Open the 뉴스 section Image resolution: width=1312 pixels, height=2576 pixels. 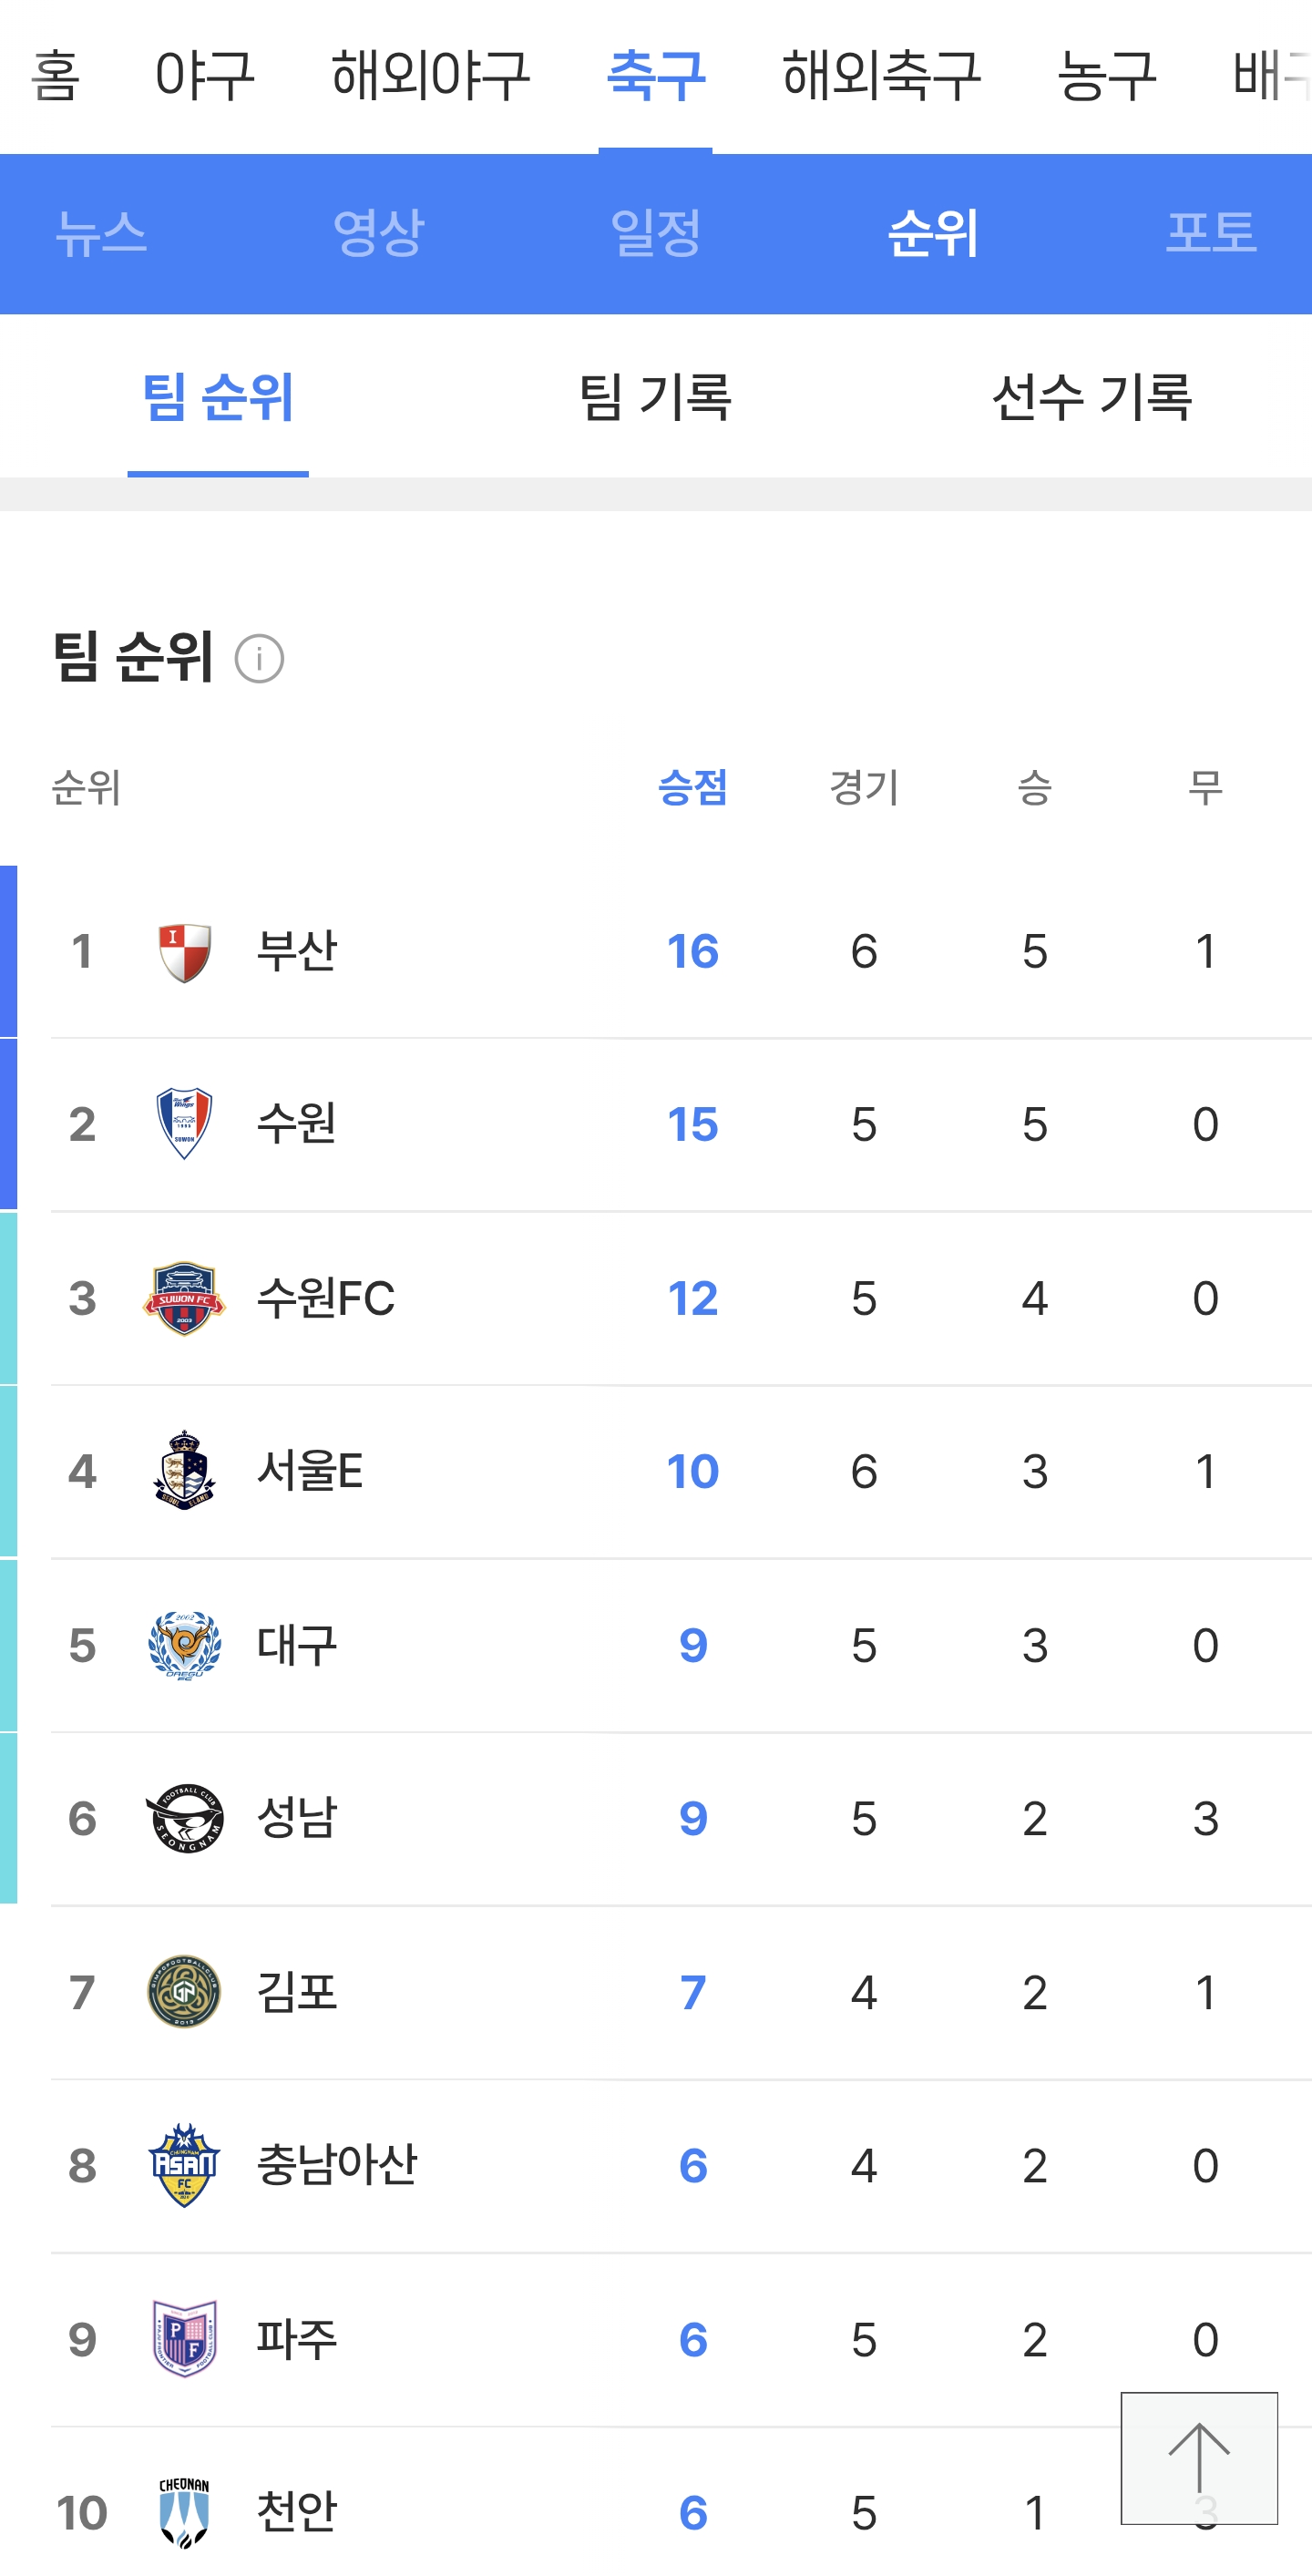tap(101, 233)
